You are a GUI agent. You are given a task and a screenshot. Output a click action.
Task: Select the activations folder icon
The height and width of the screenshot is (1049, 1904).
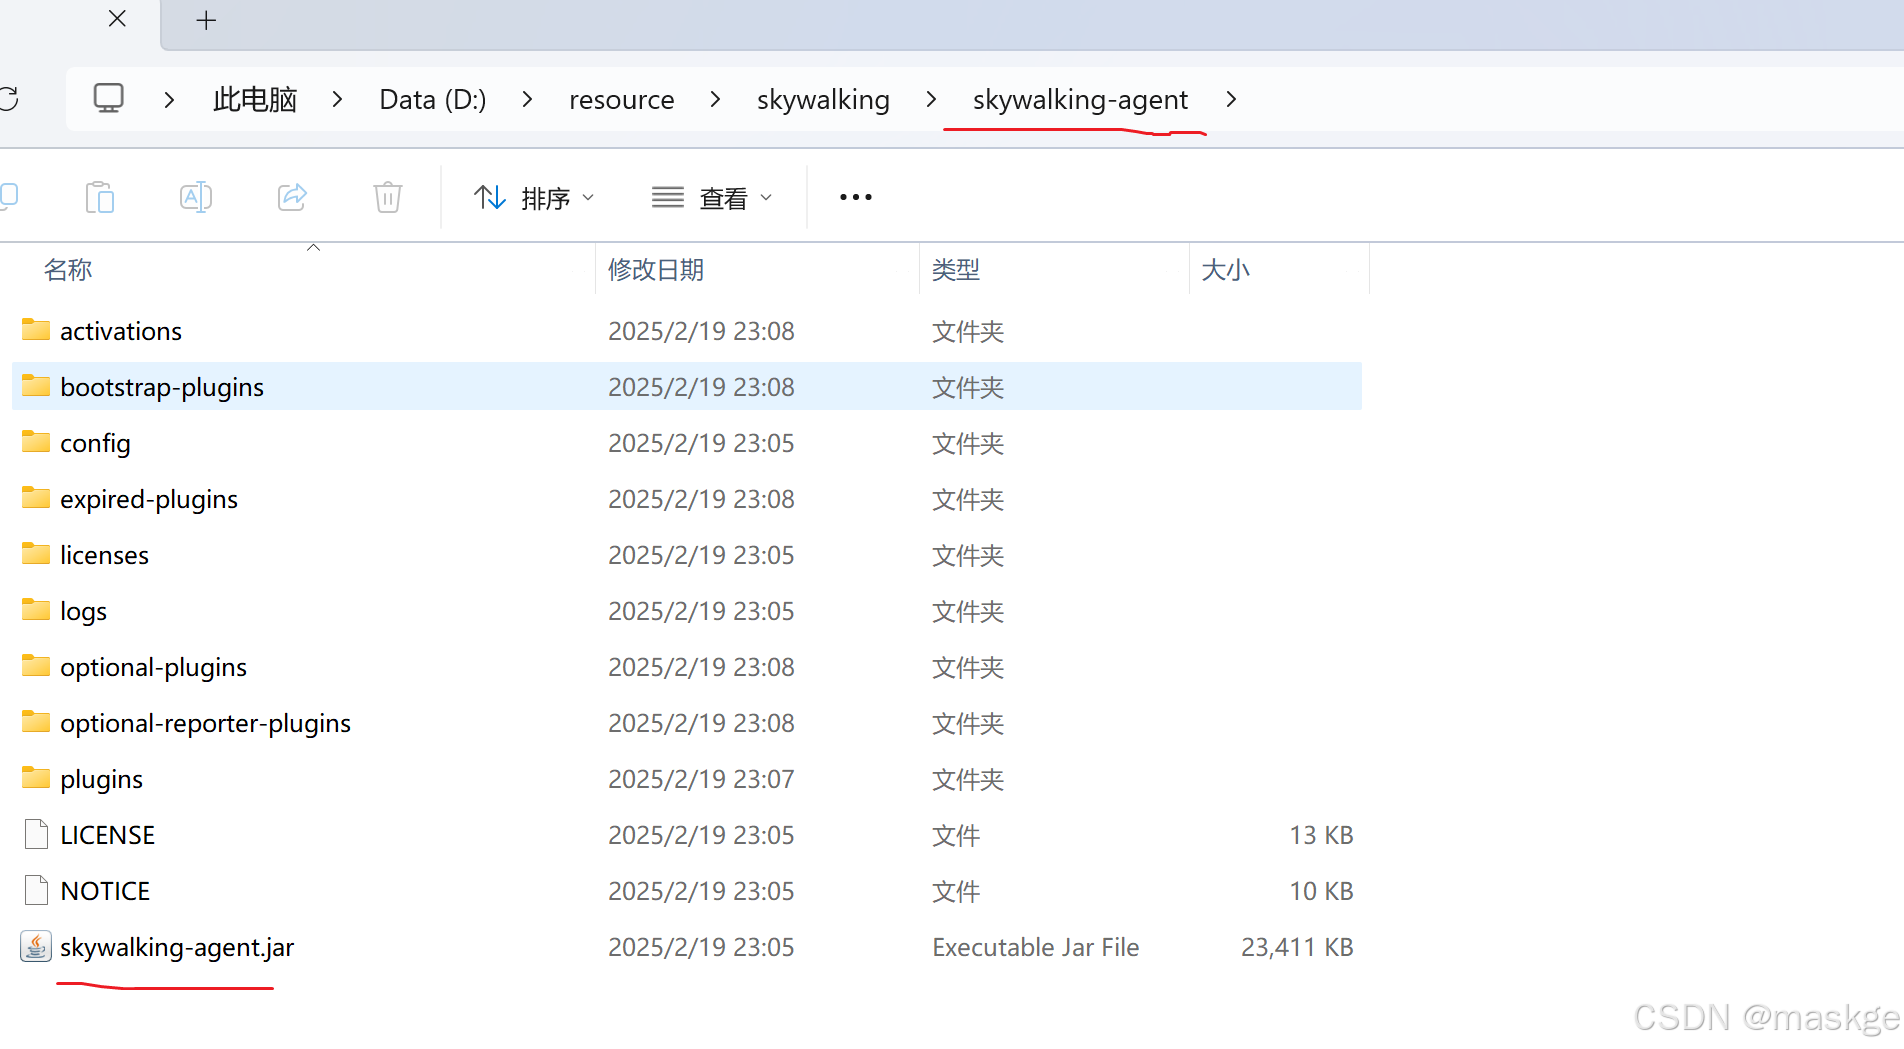click(36, 330)
